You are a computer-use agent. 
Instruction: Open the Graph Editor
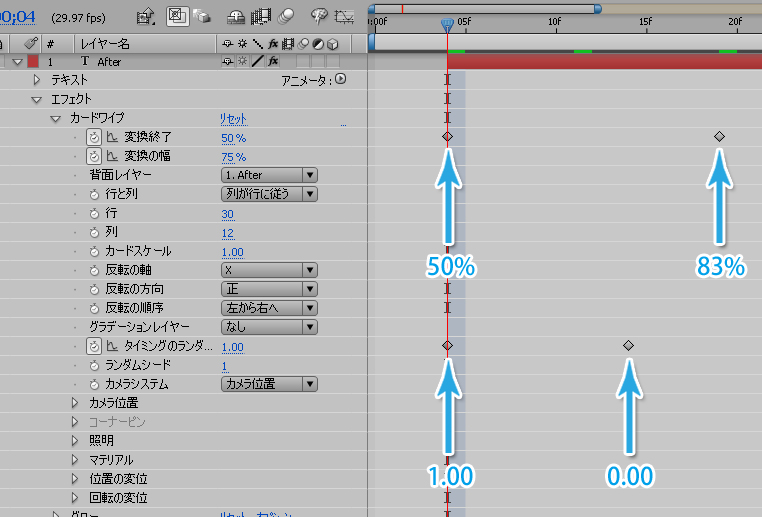click(x=345, y=16)
